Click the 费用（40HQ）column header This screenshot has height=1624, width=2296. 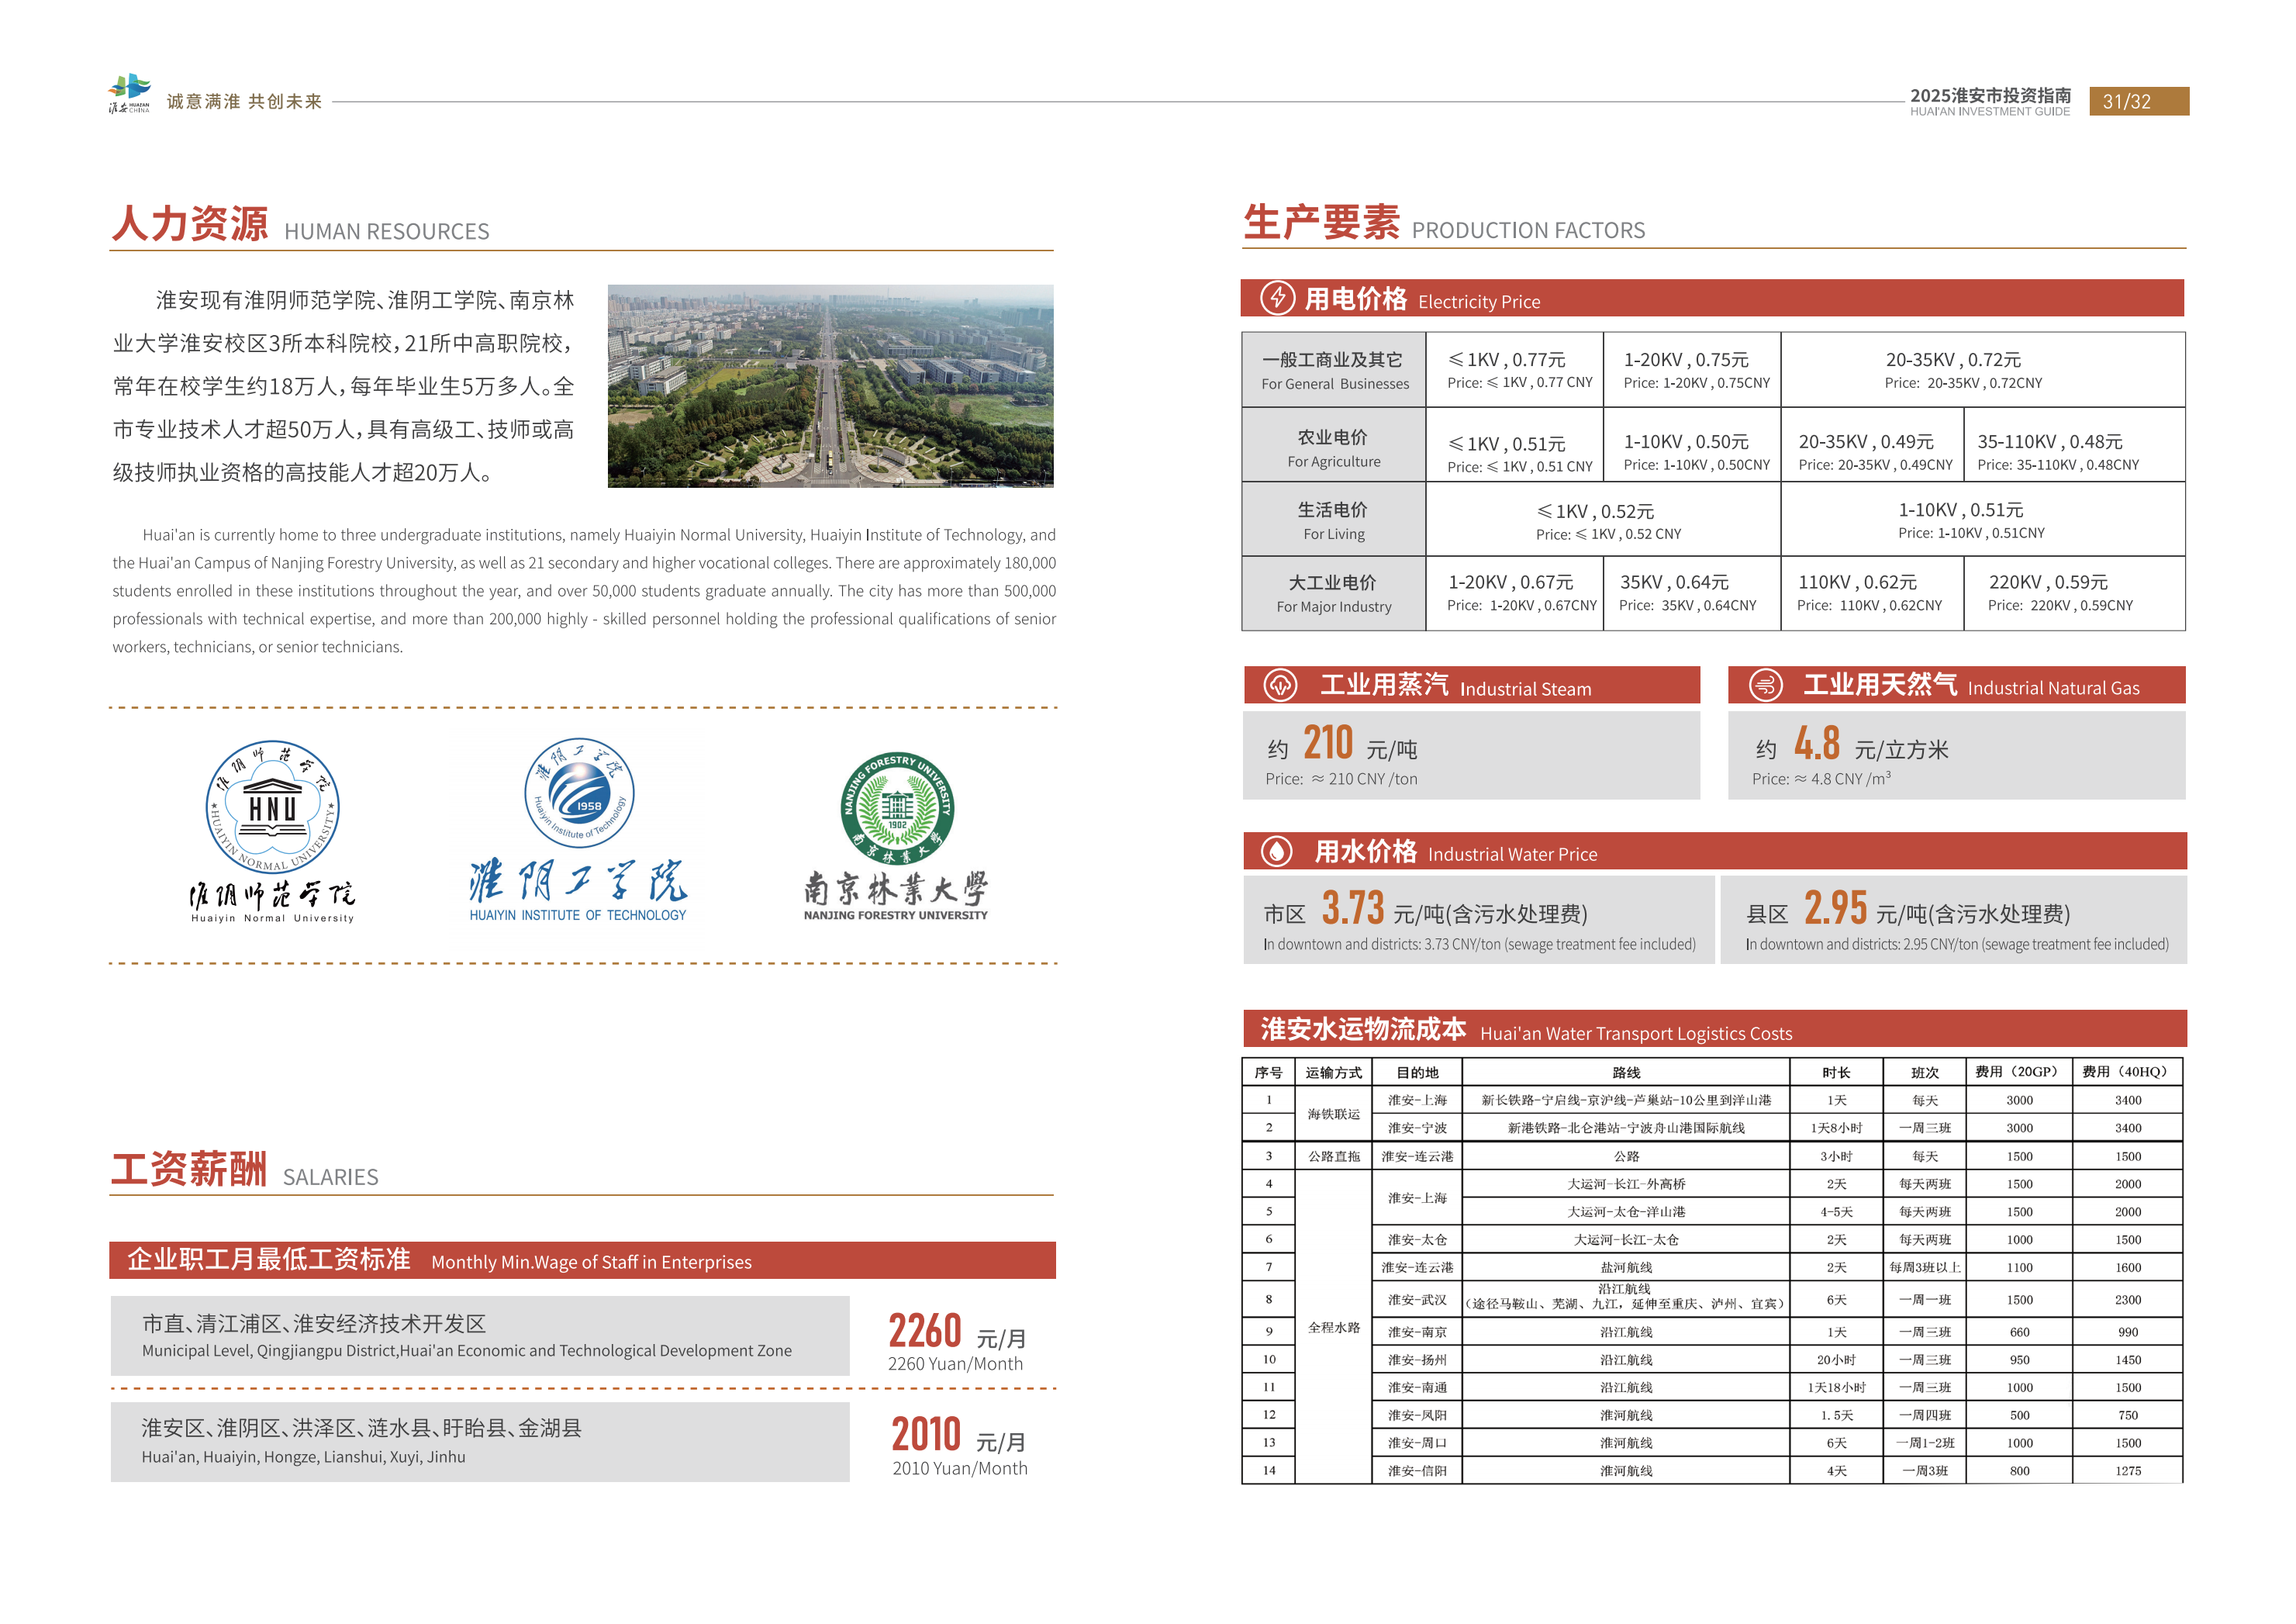click(x=2127, y=1072)
